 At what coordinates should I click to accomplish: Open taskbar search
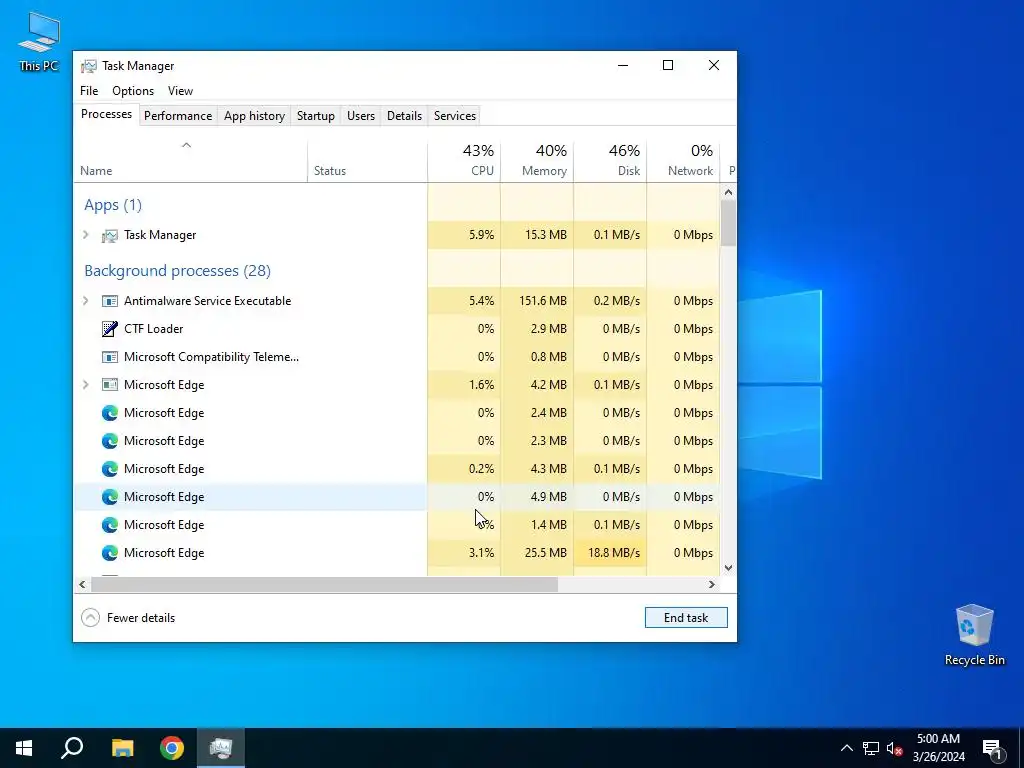click(x=72, y=748)
